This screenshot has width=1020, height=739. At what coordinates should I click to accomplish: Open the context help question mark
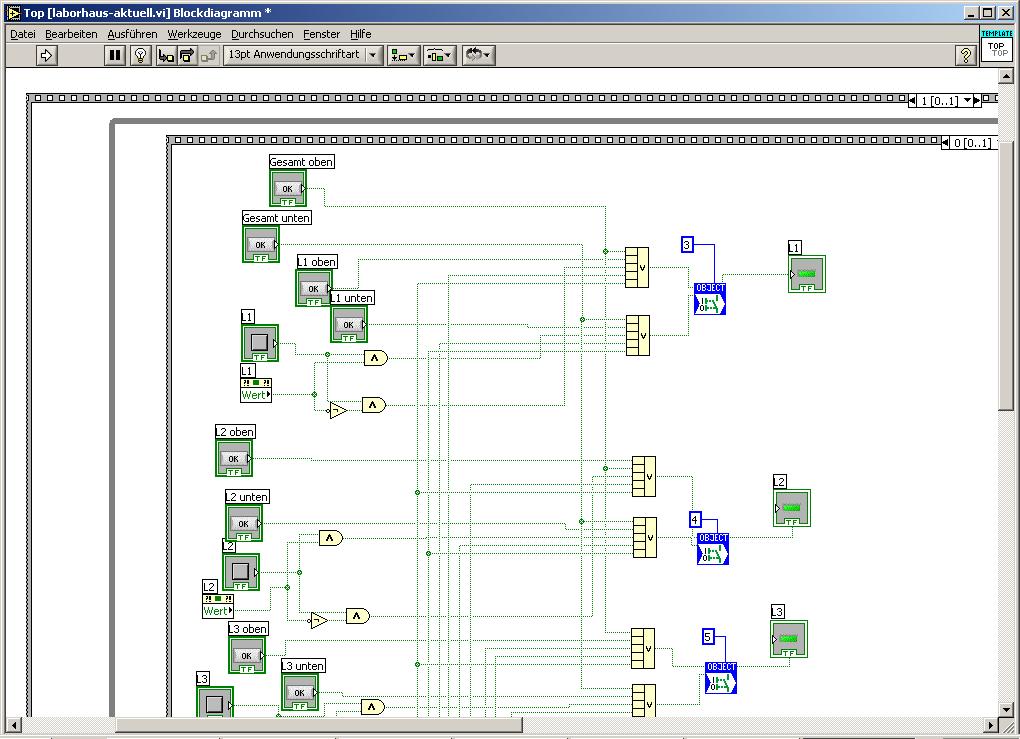click(x=965, y=55)
